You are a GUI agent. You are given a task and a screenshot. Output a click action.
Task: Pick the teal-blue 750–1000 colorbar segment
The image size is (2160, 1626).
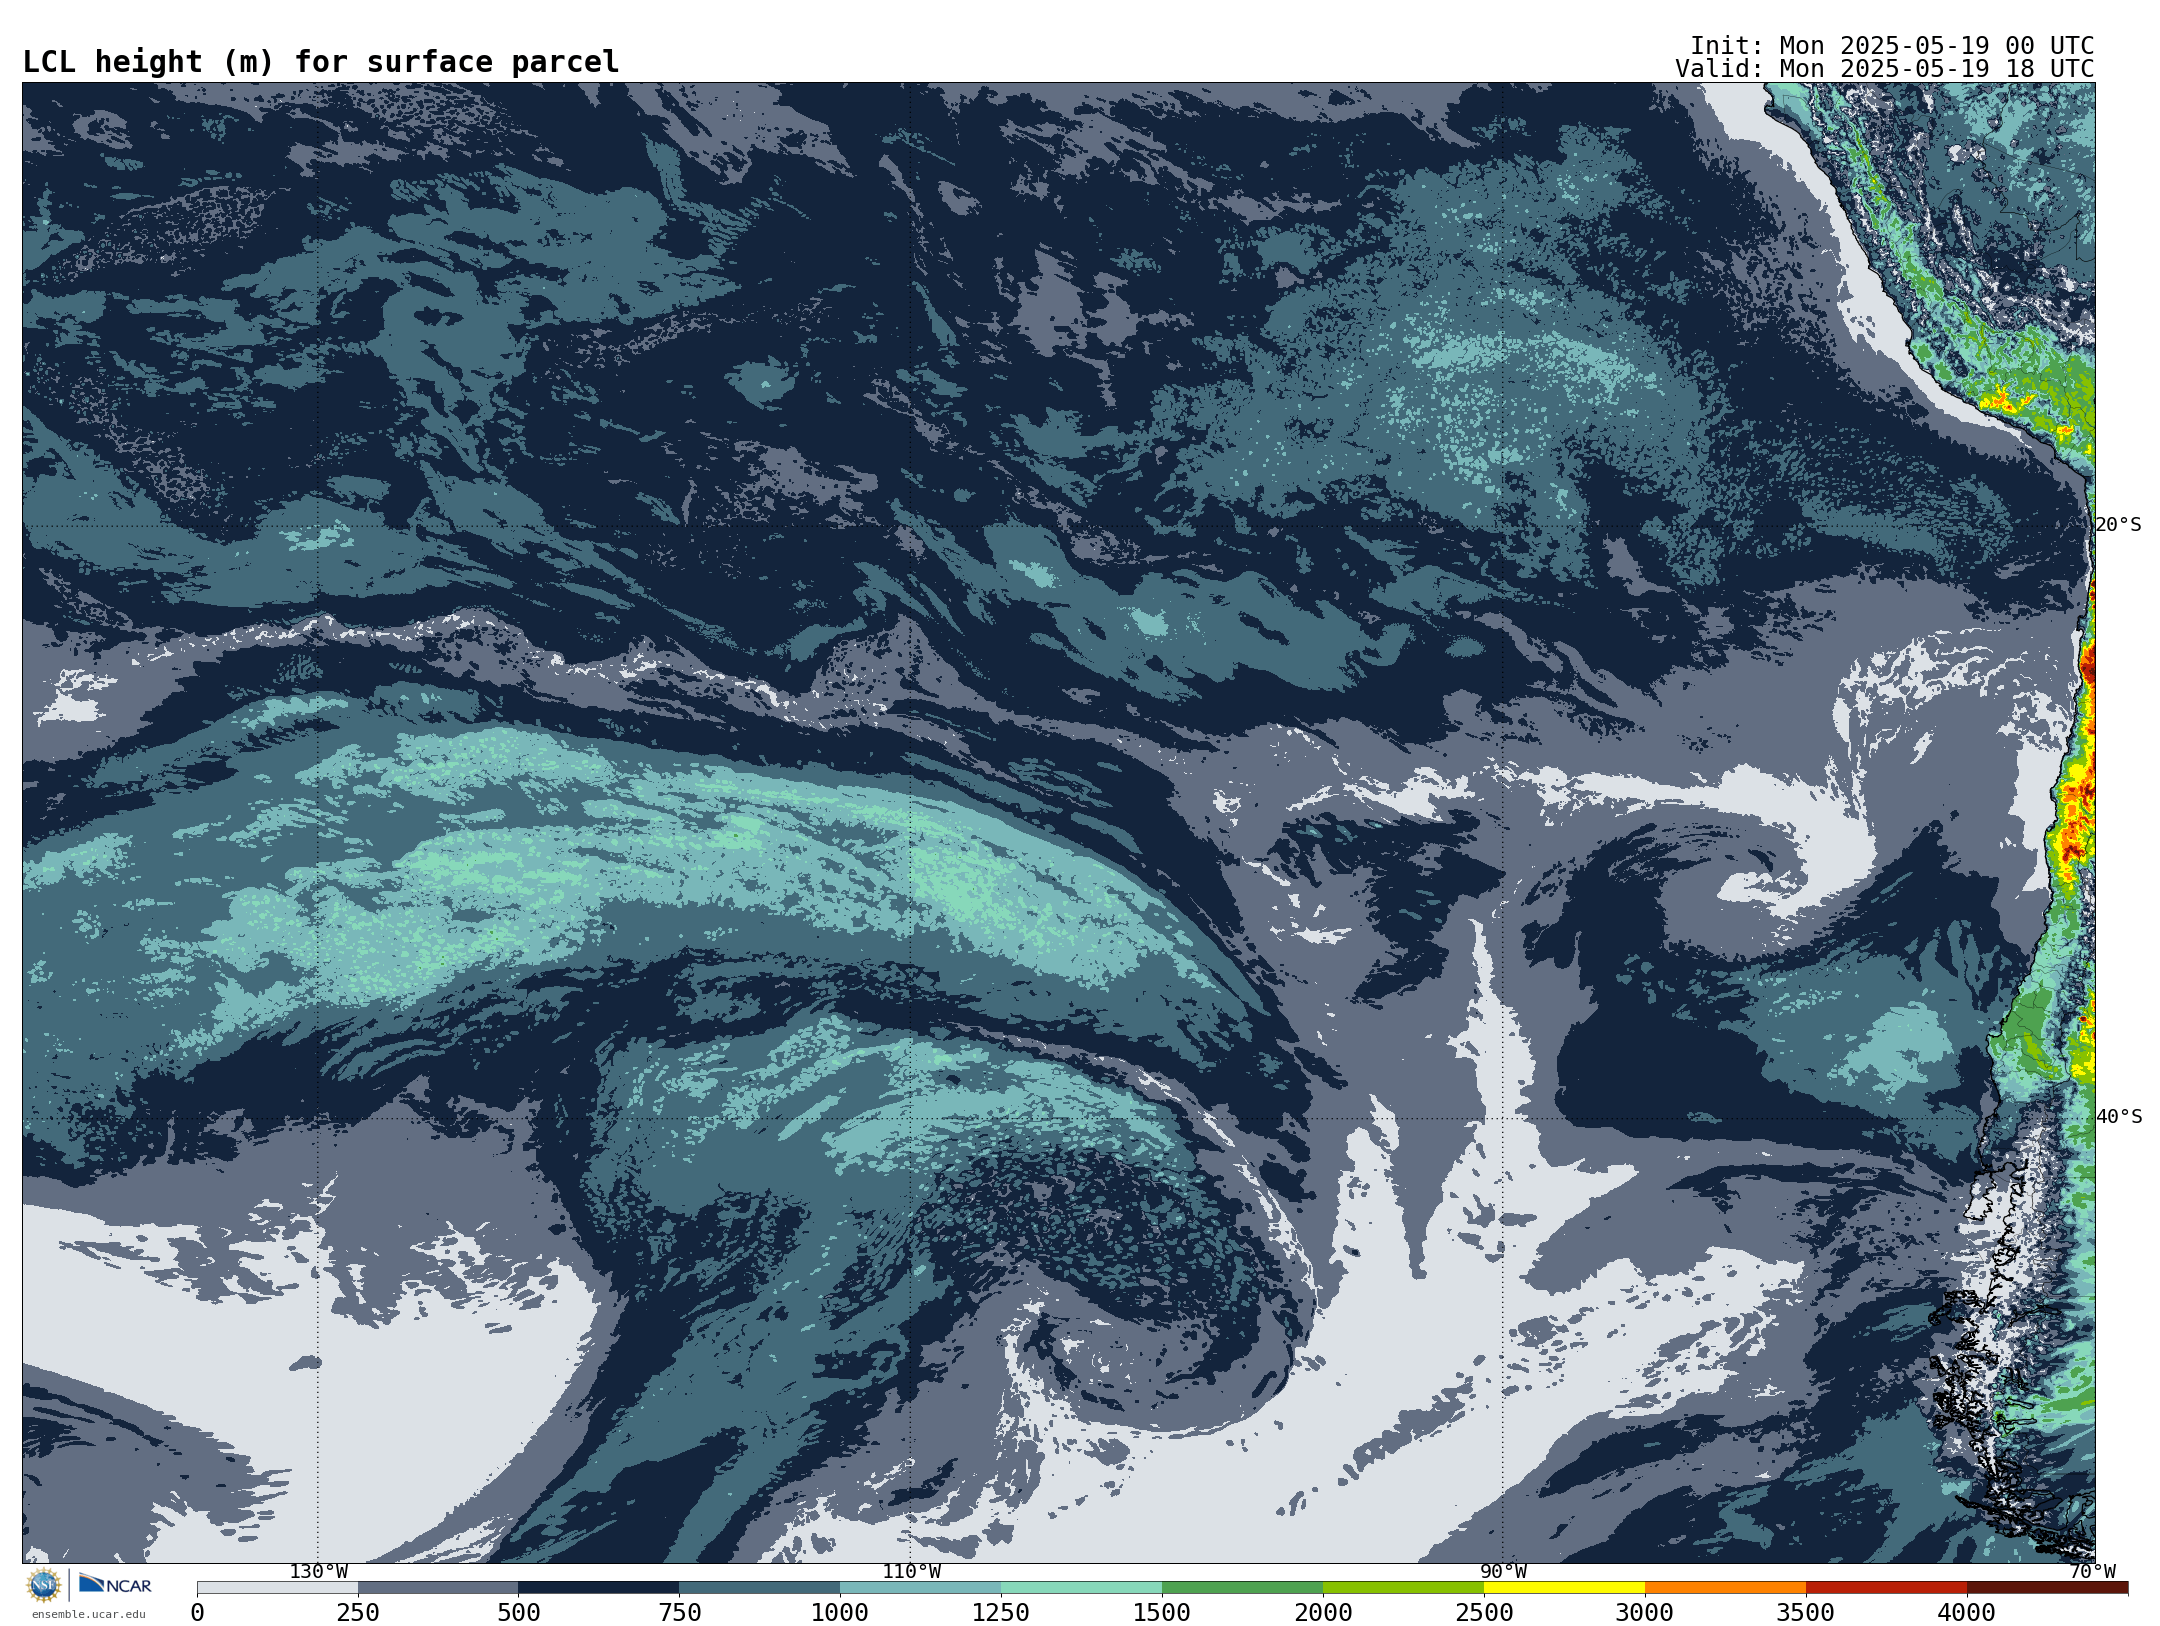pyautogui.click(x=760, y=1588)
